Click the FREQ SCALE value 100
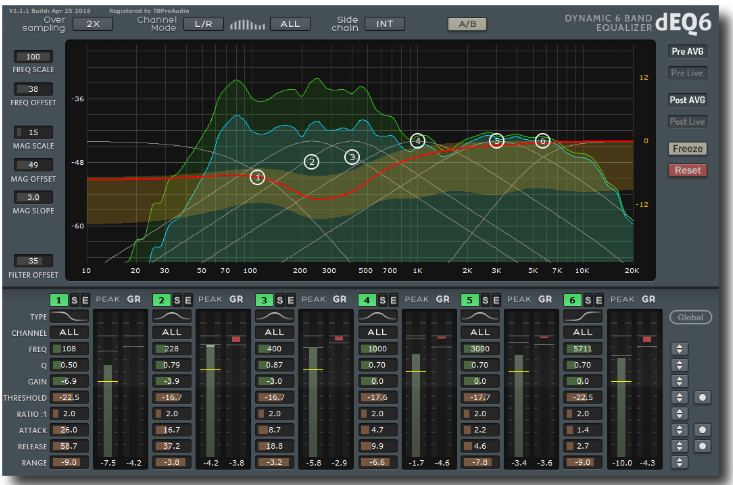Screen dimensions: 733x485 (33, 57)
